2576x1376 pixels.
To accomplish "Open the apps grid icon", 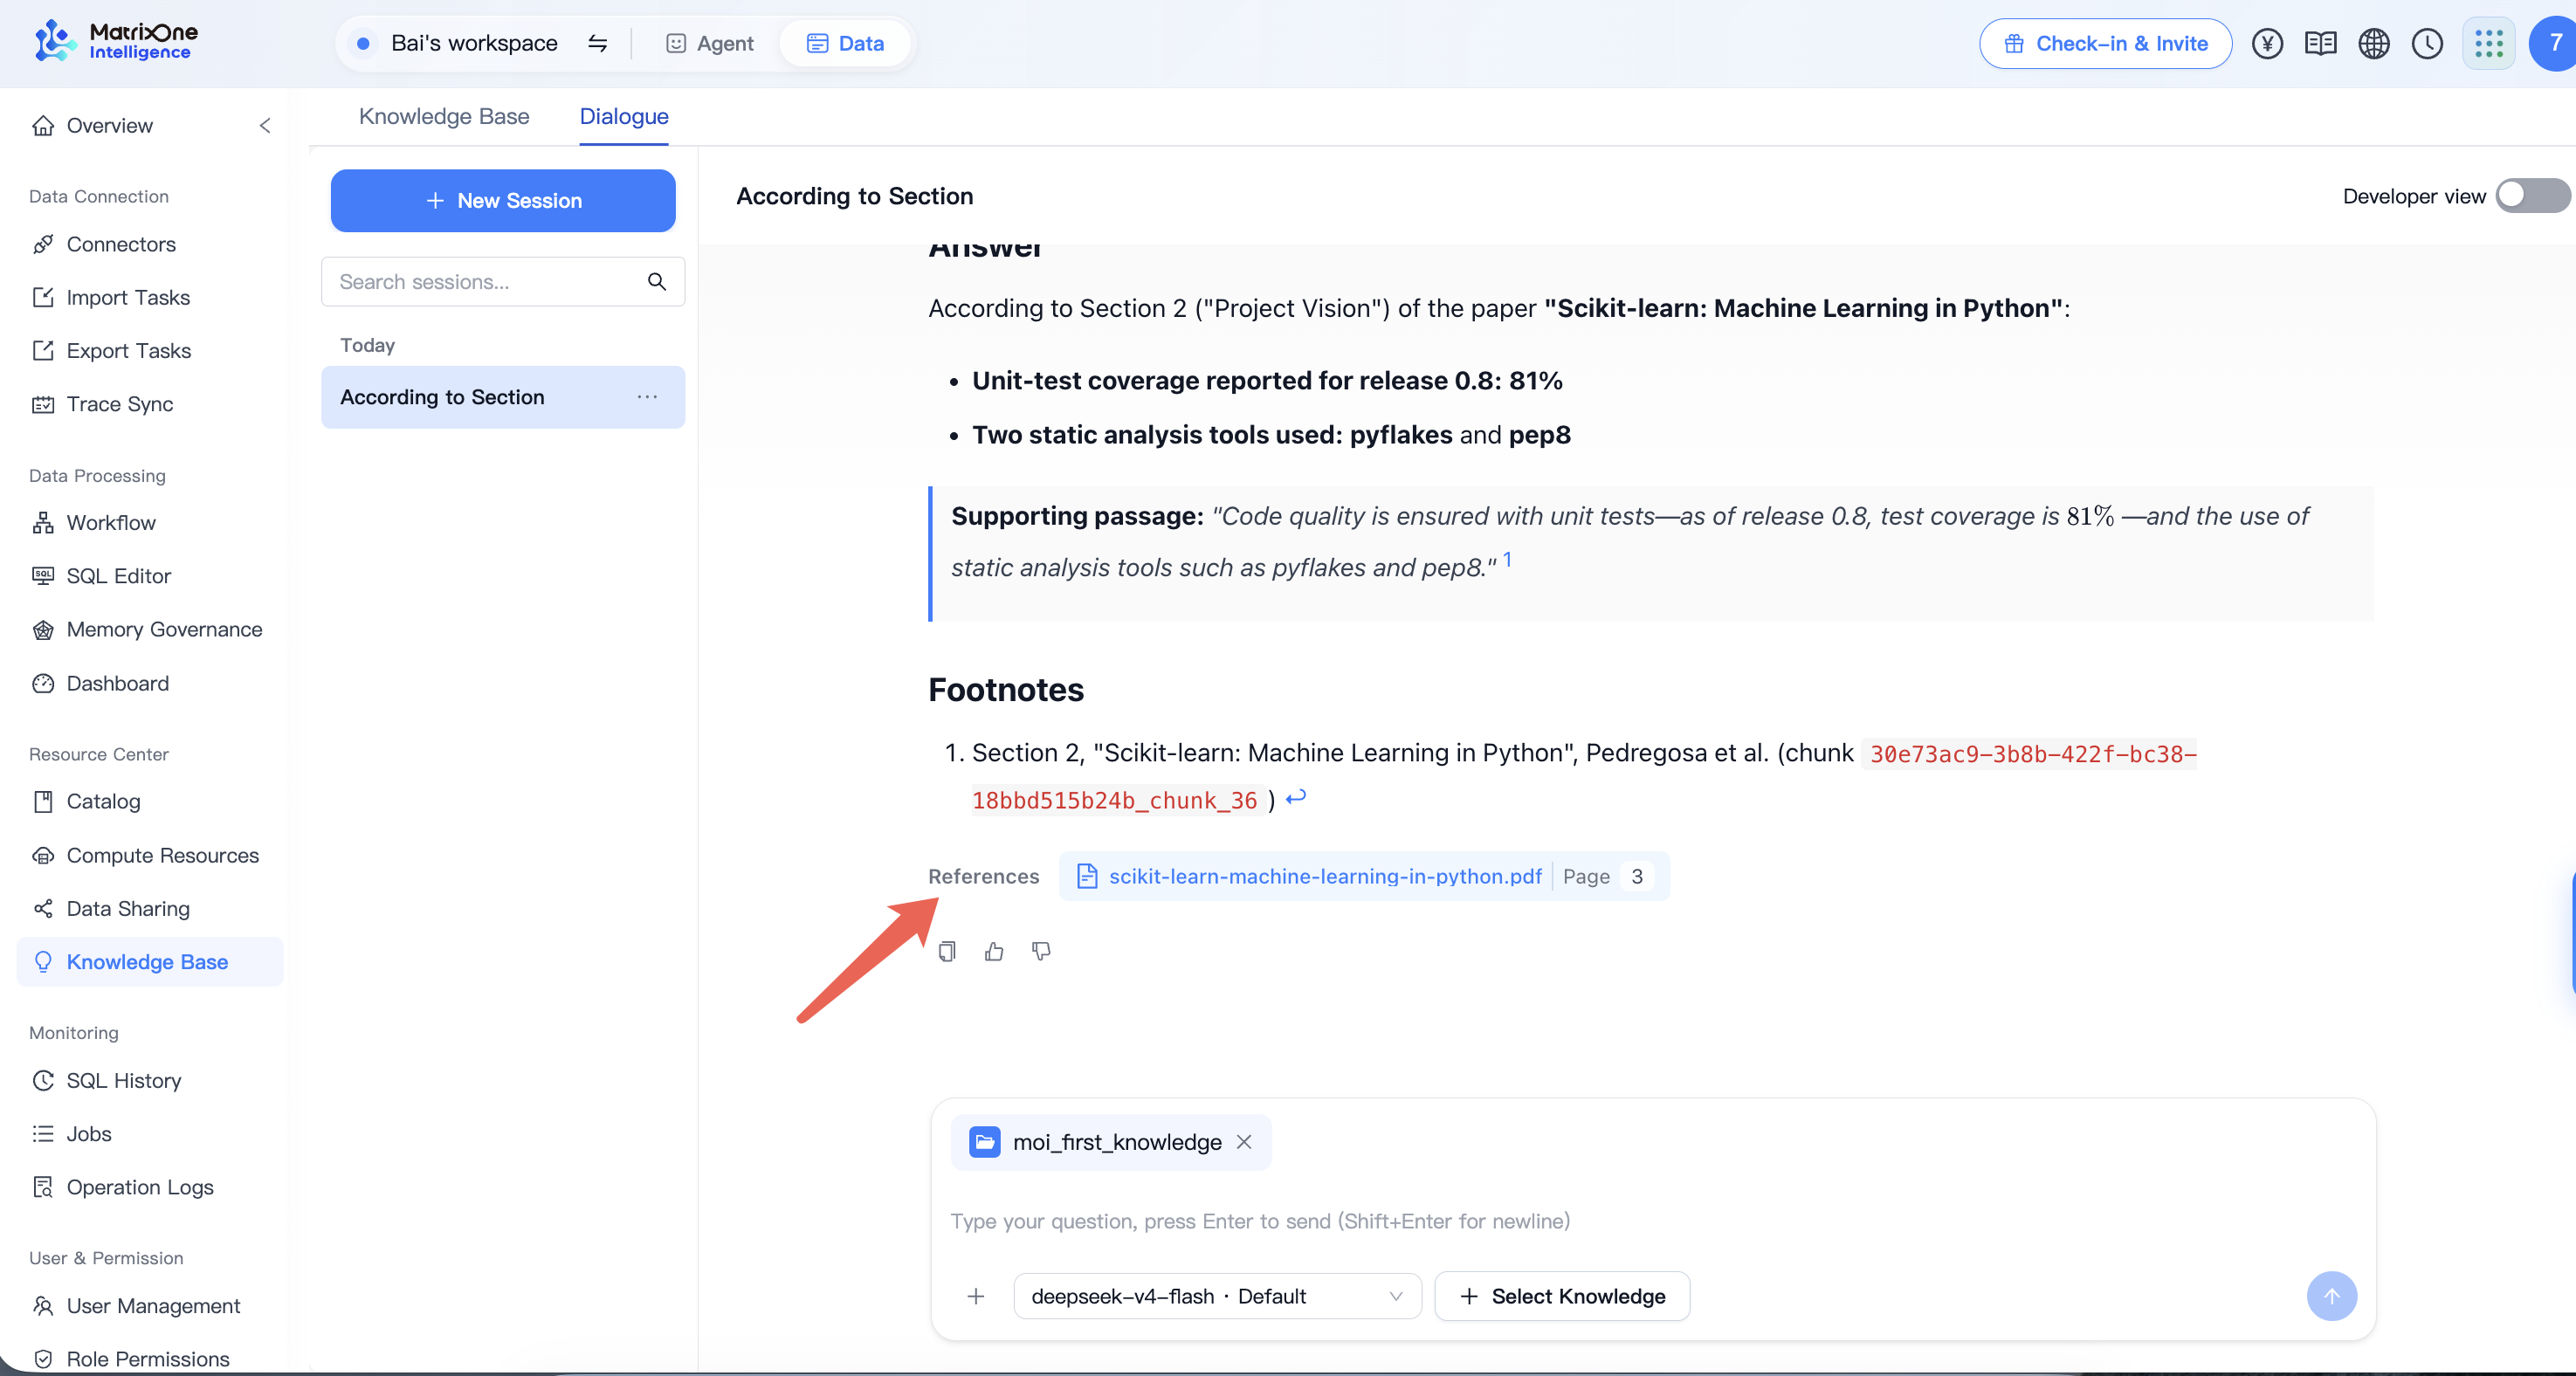I will (2488, 43).
